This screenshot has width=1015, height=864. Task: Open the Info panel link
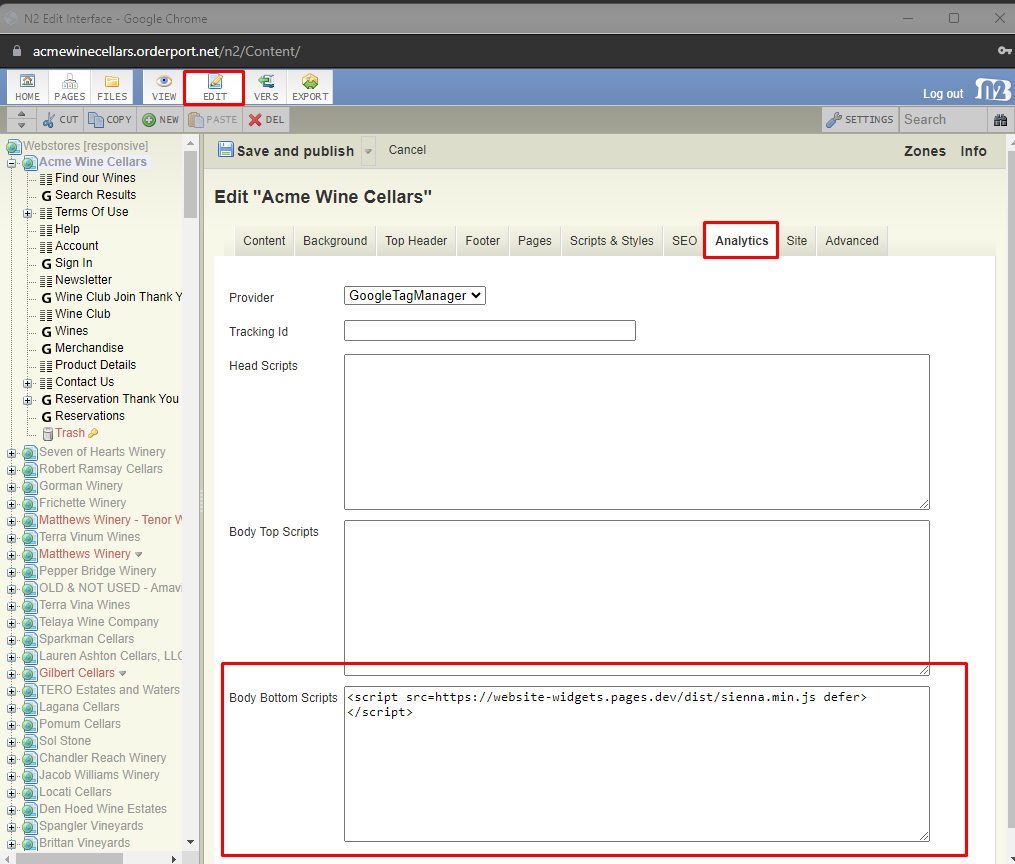pos(973,151)
